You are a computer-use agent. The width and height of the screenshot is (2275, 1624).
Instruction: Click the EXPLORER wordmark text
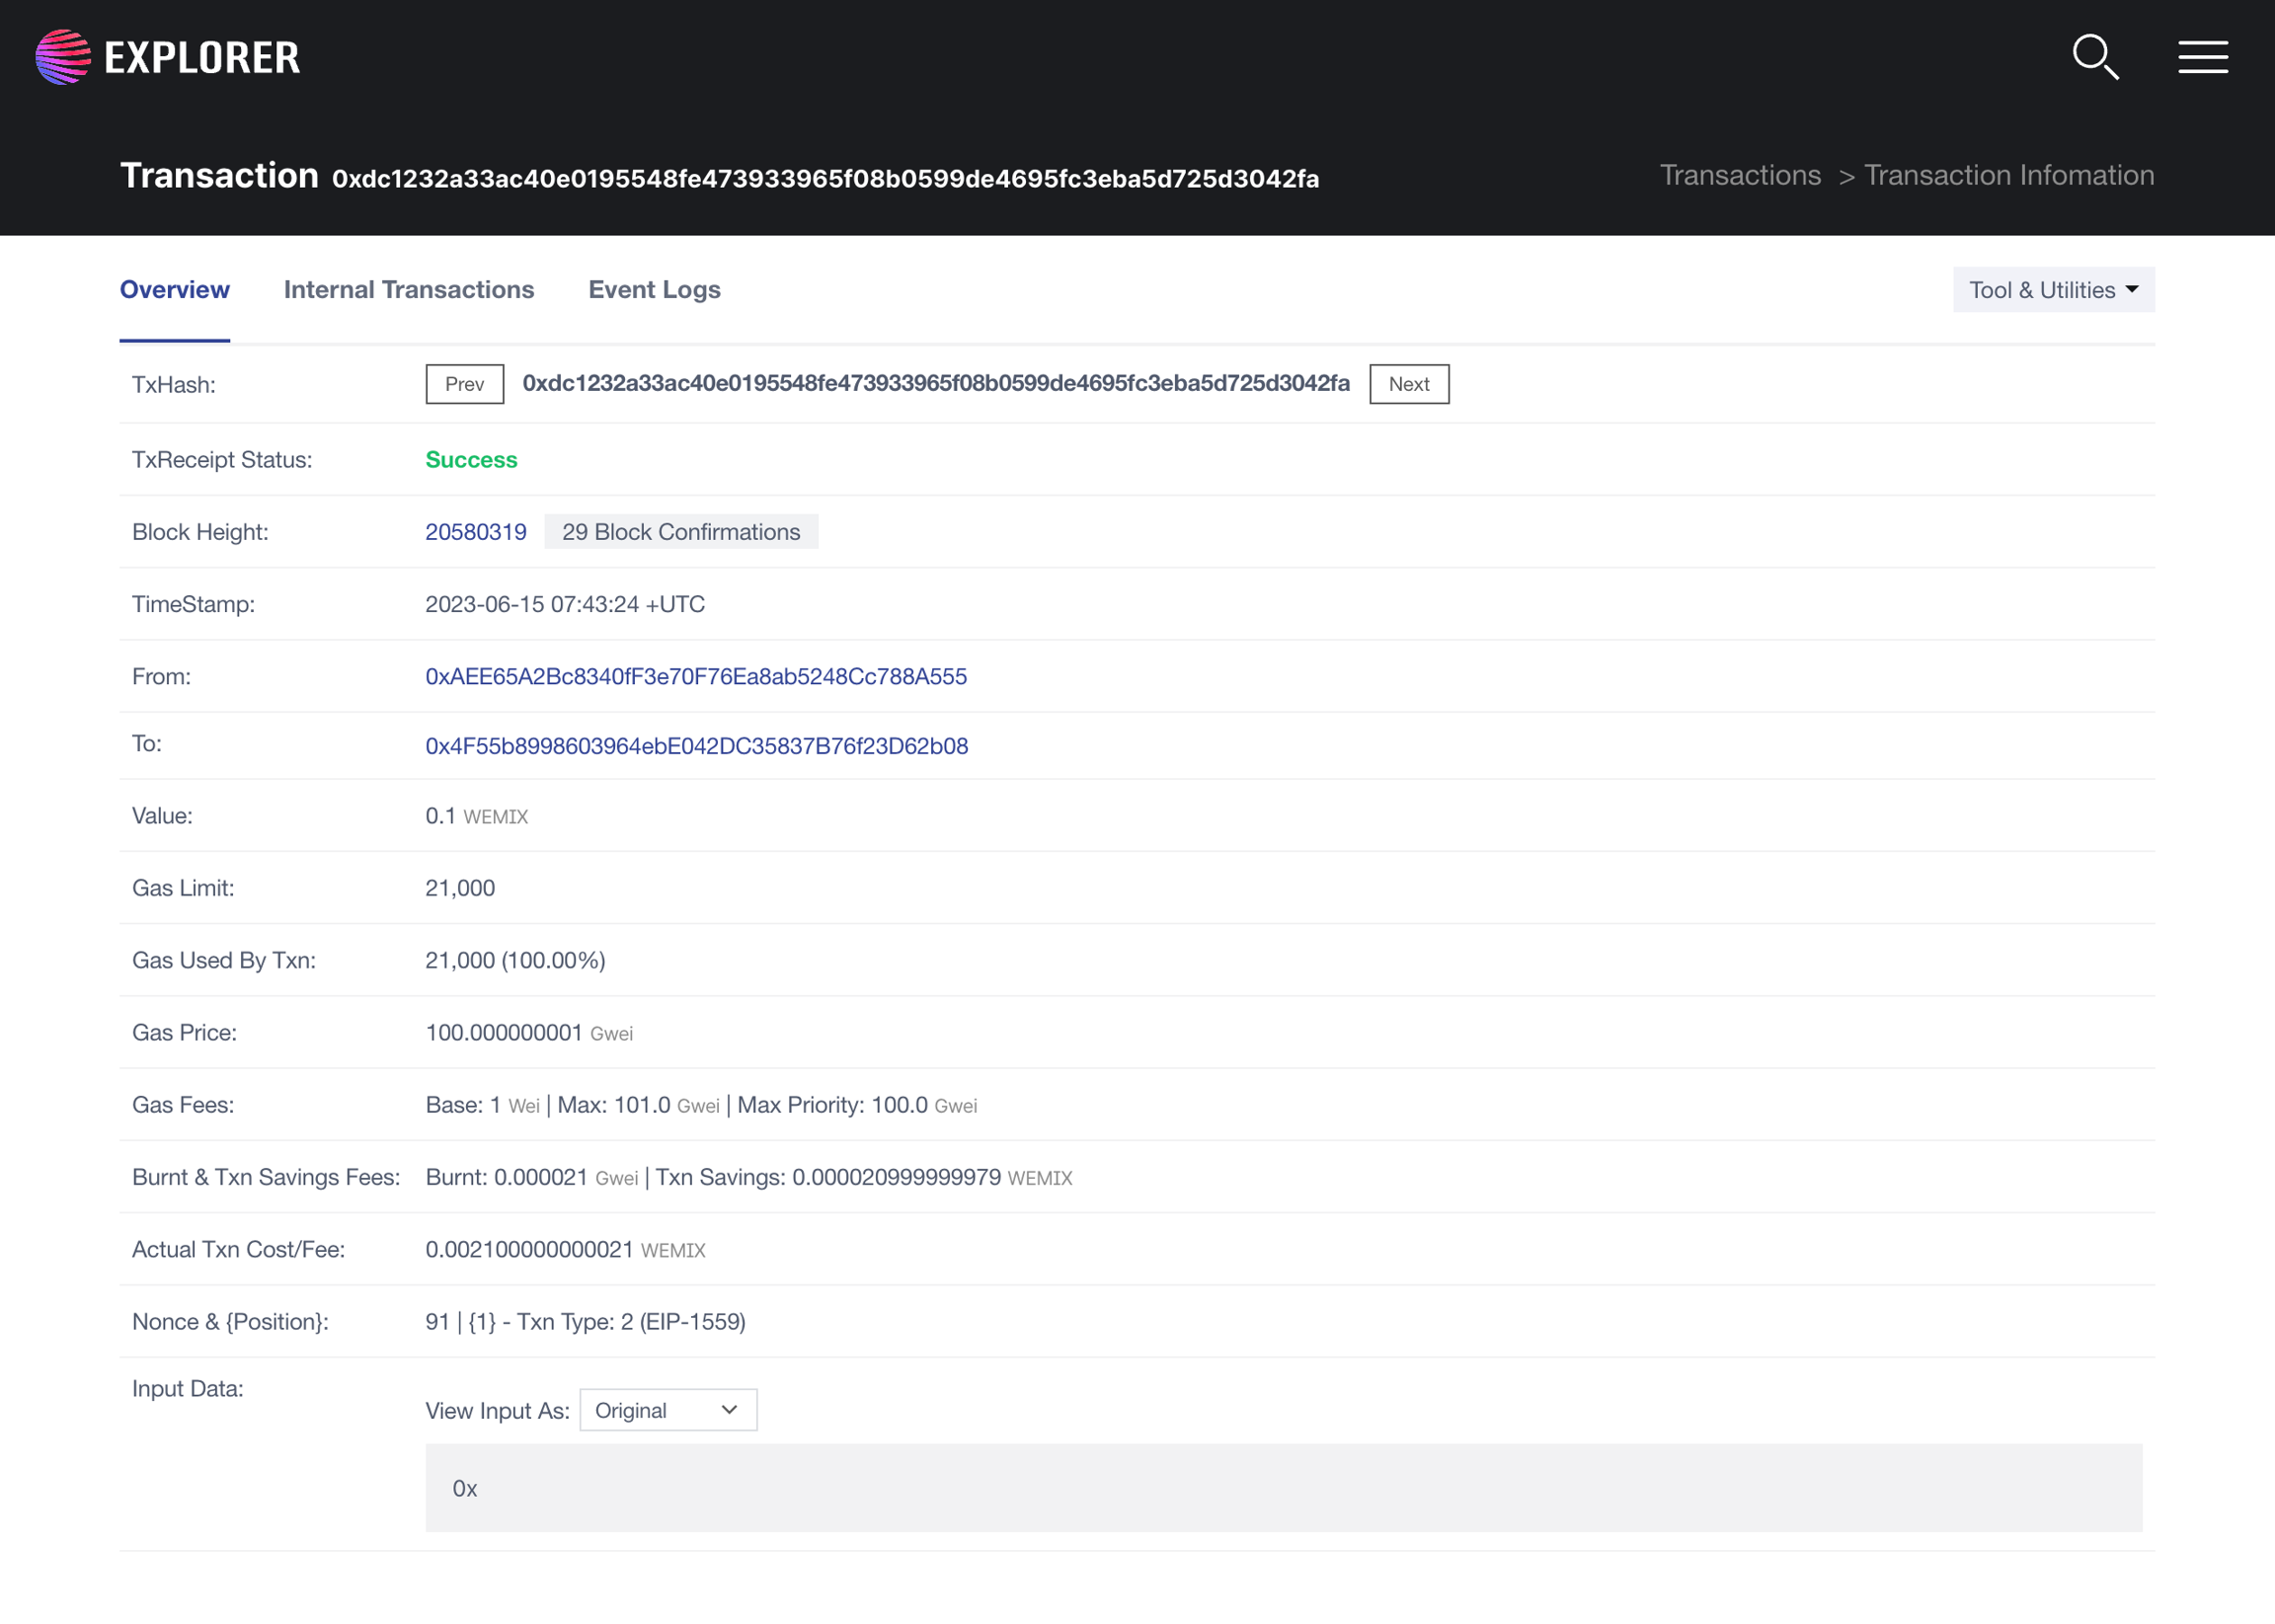202,58
